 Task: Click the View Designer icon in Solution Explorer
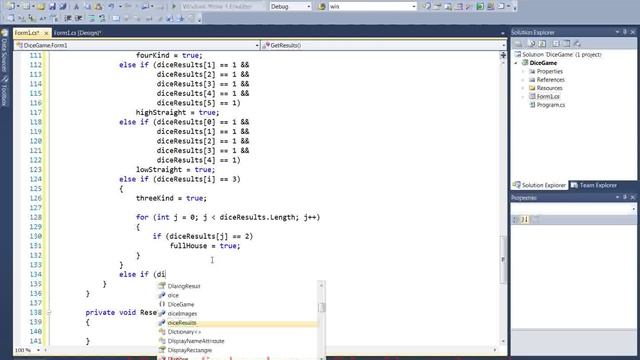coord(566,43)
